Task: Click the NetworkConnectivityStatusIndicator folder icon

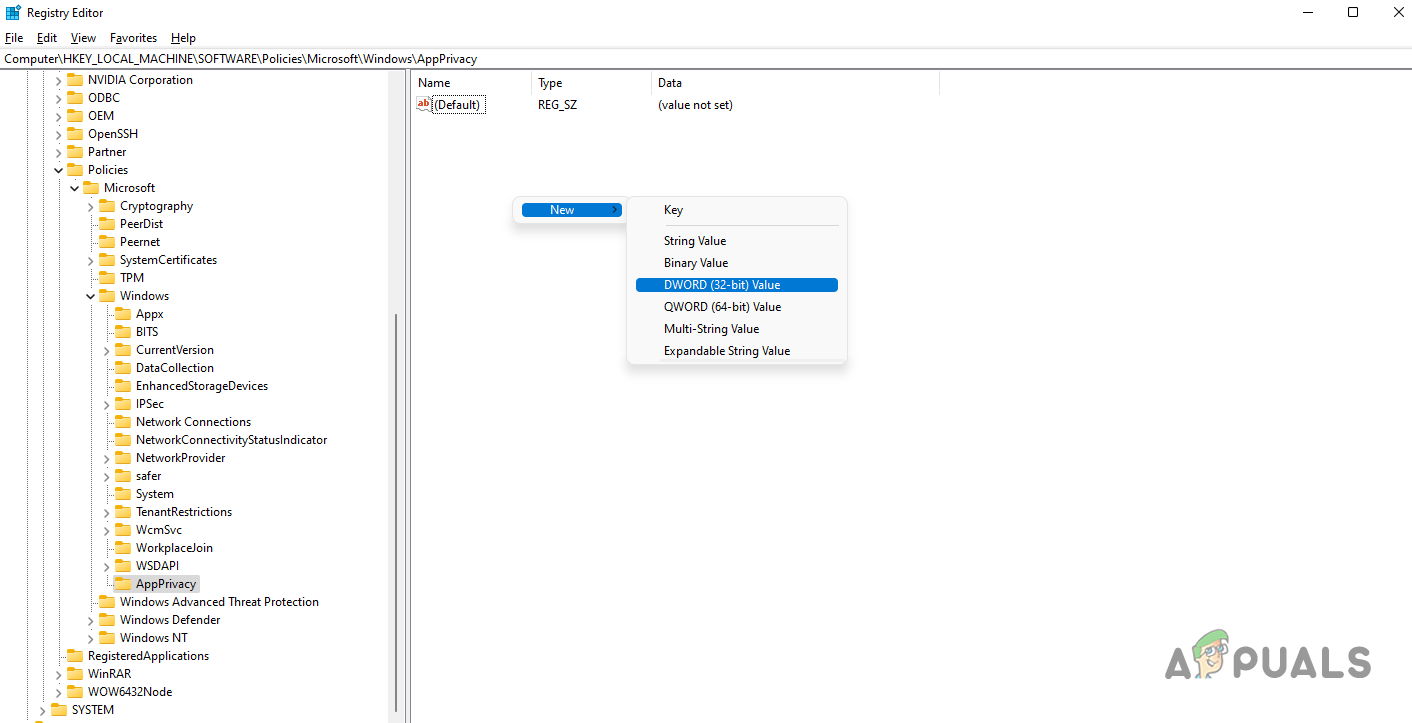Action: pos(123,440)
